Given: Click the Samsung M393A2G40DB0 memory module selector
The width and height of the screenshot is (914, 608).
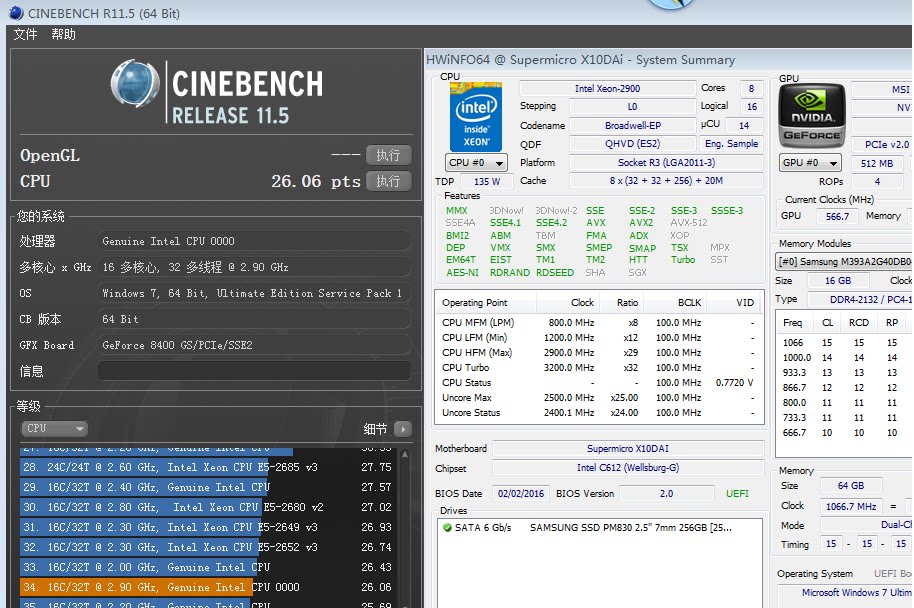Looking at the screenshot, I should pos(843,262).
